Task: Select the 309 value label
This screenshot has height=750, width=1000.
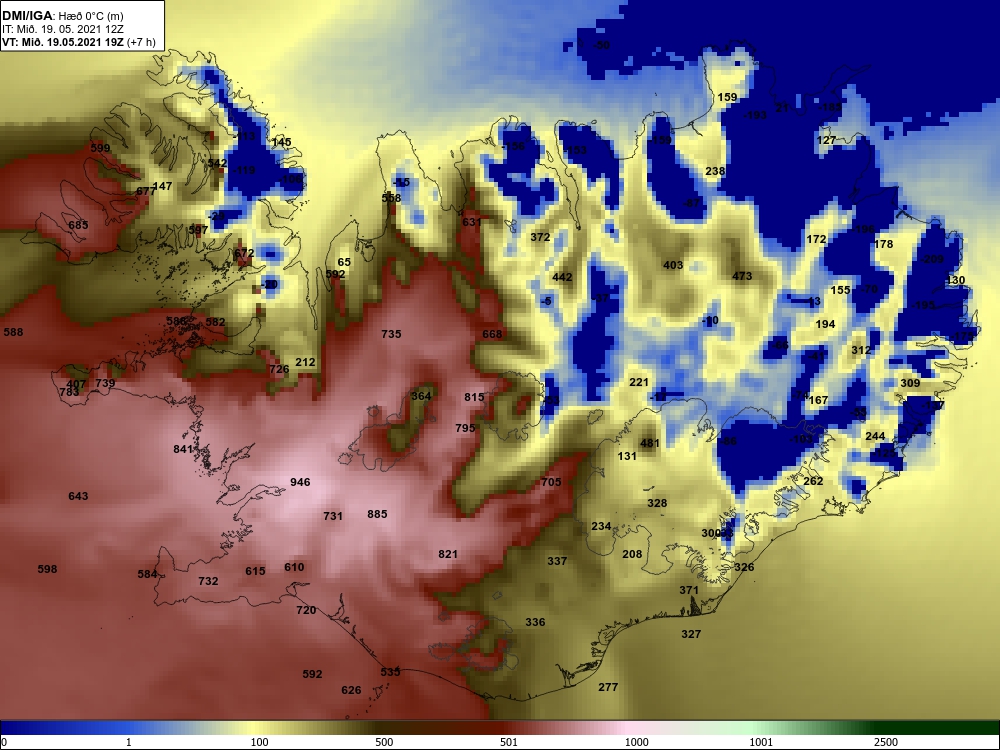Action: pos(910,383)
